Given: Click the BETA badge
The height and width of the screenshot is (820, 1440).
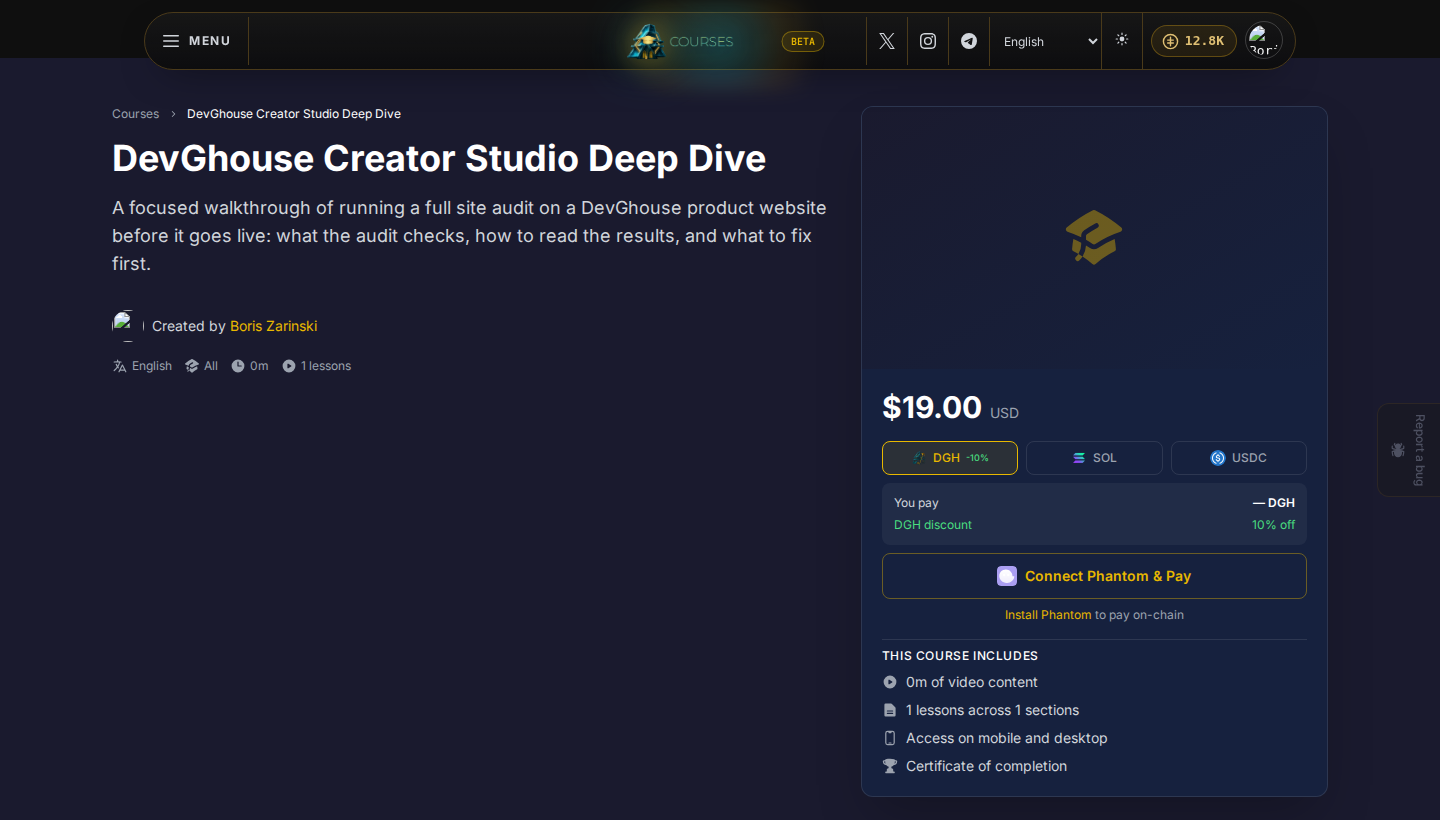Looking at the screenshot, I should [x=803, y=41].
